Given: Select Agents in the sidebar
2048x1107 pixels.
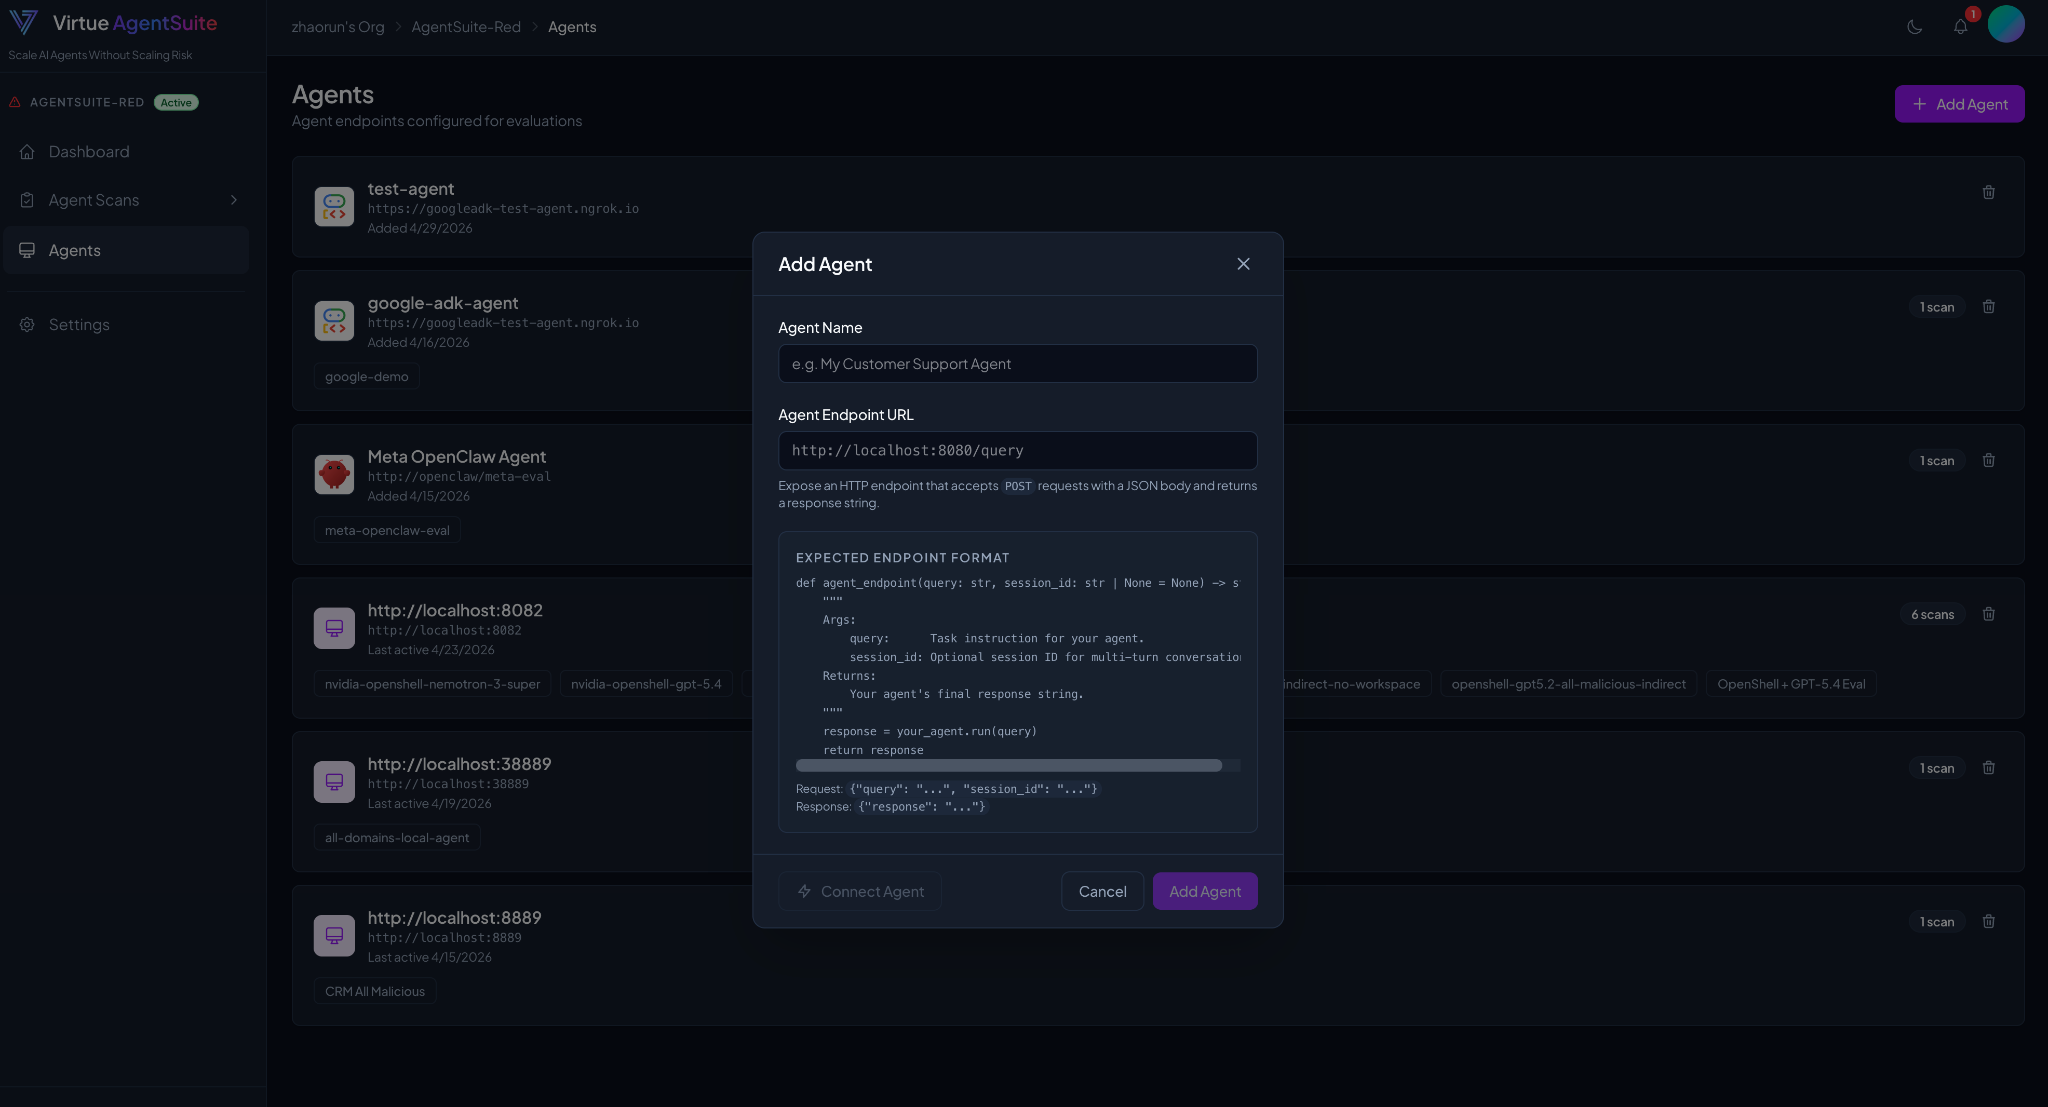Looking at the screenshot, I should (x=126, y=250).
